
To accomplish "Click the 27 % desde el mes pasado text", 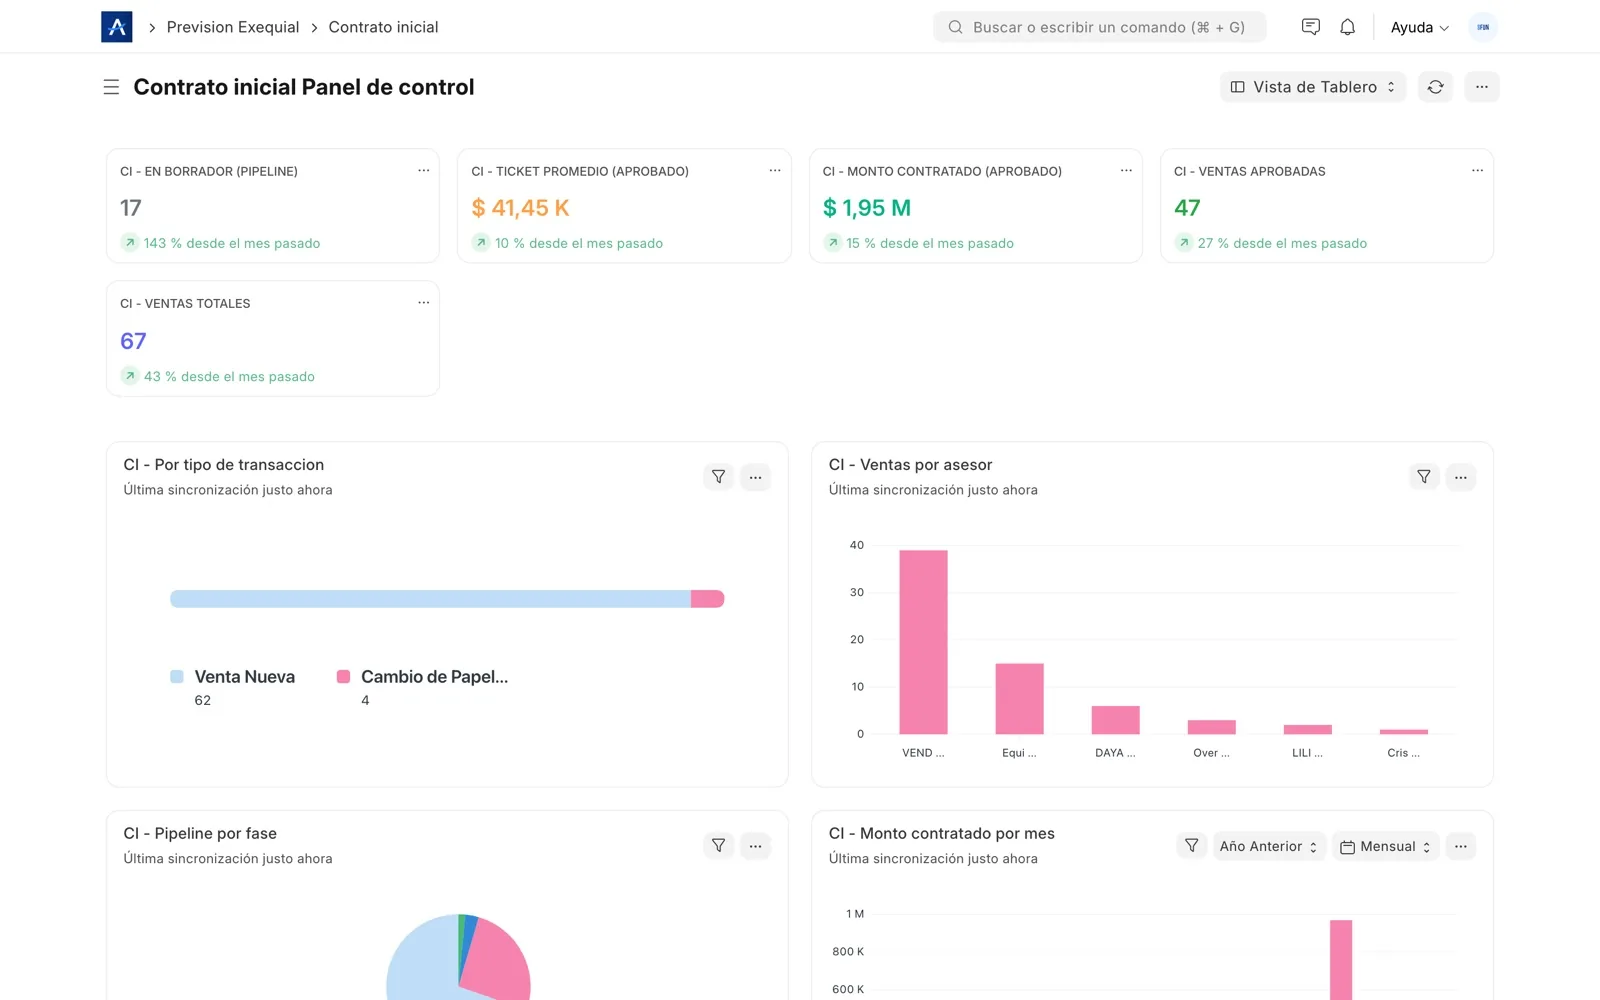I will point(1282,243).
